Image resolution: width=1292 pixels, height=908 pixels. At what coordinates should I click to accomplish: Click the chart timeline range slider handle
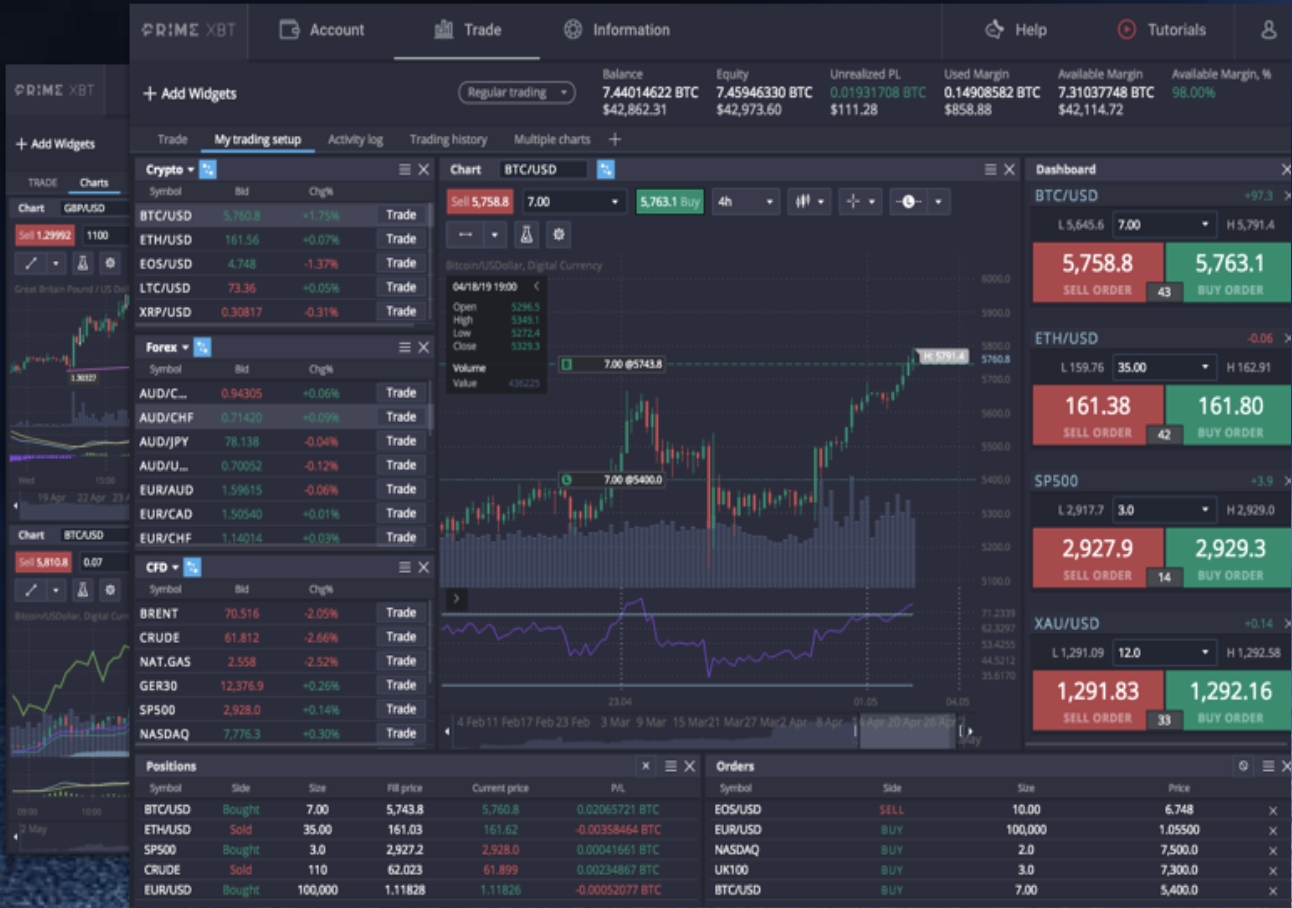pos(856,733)
